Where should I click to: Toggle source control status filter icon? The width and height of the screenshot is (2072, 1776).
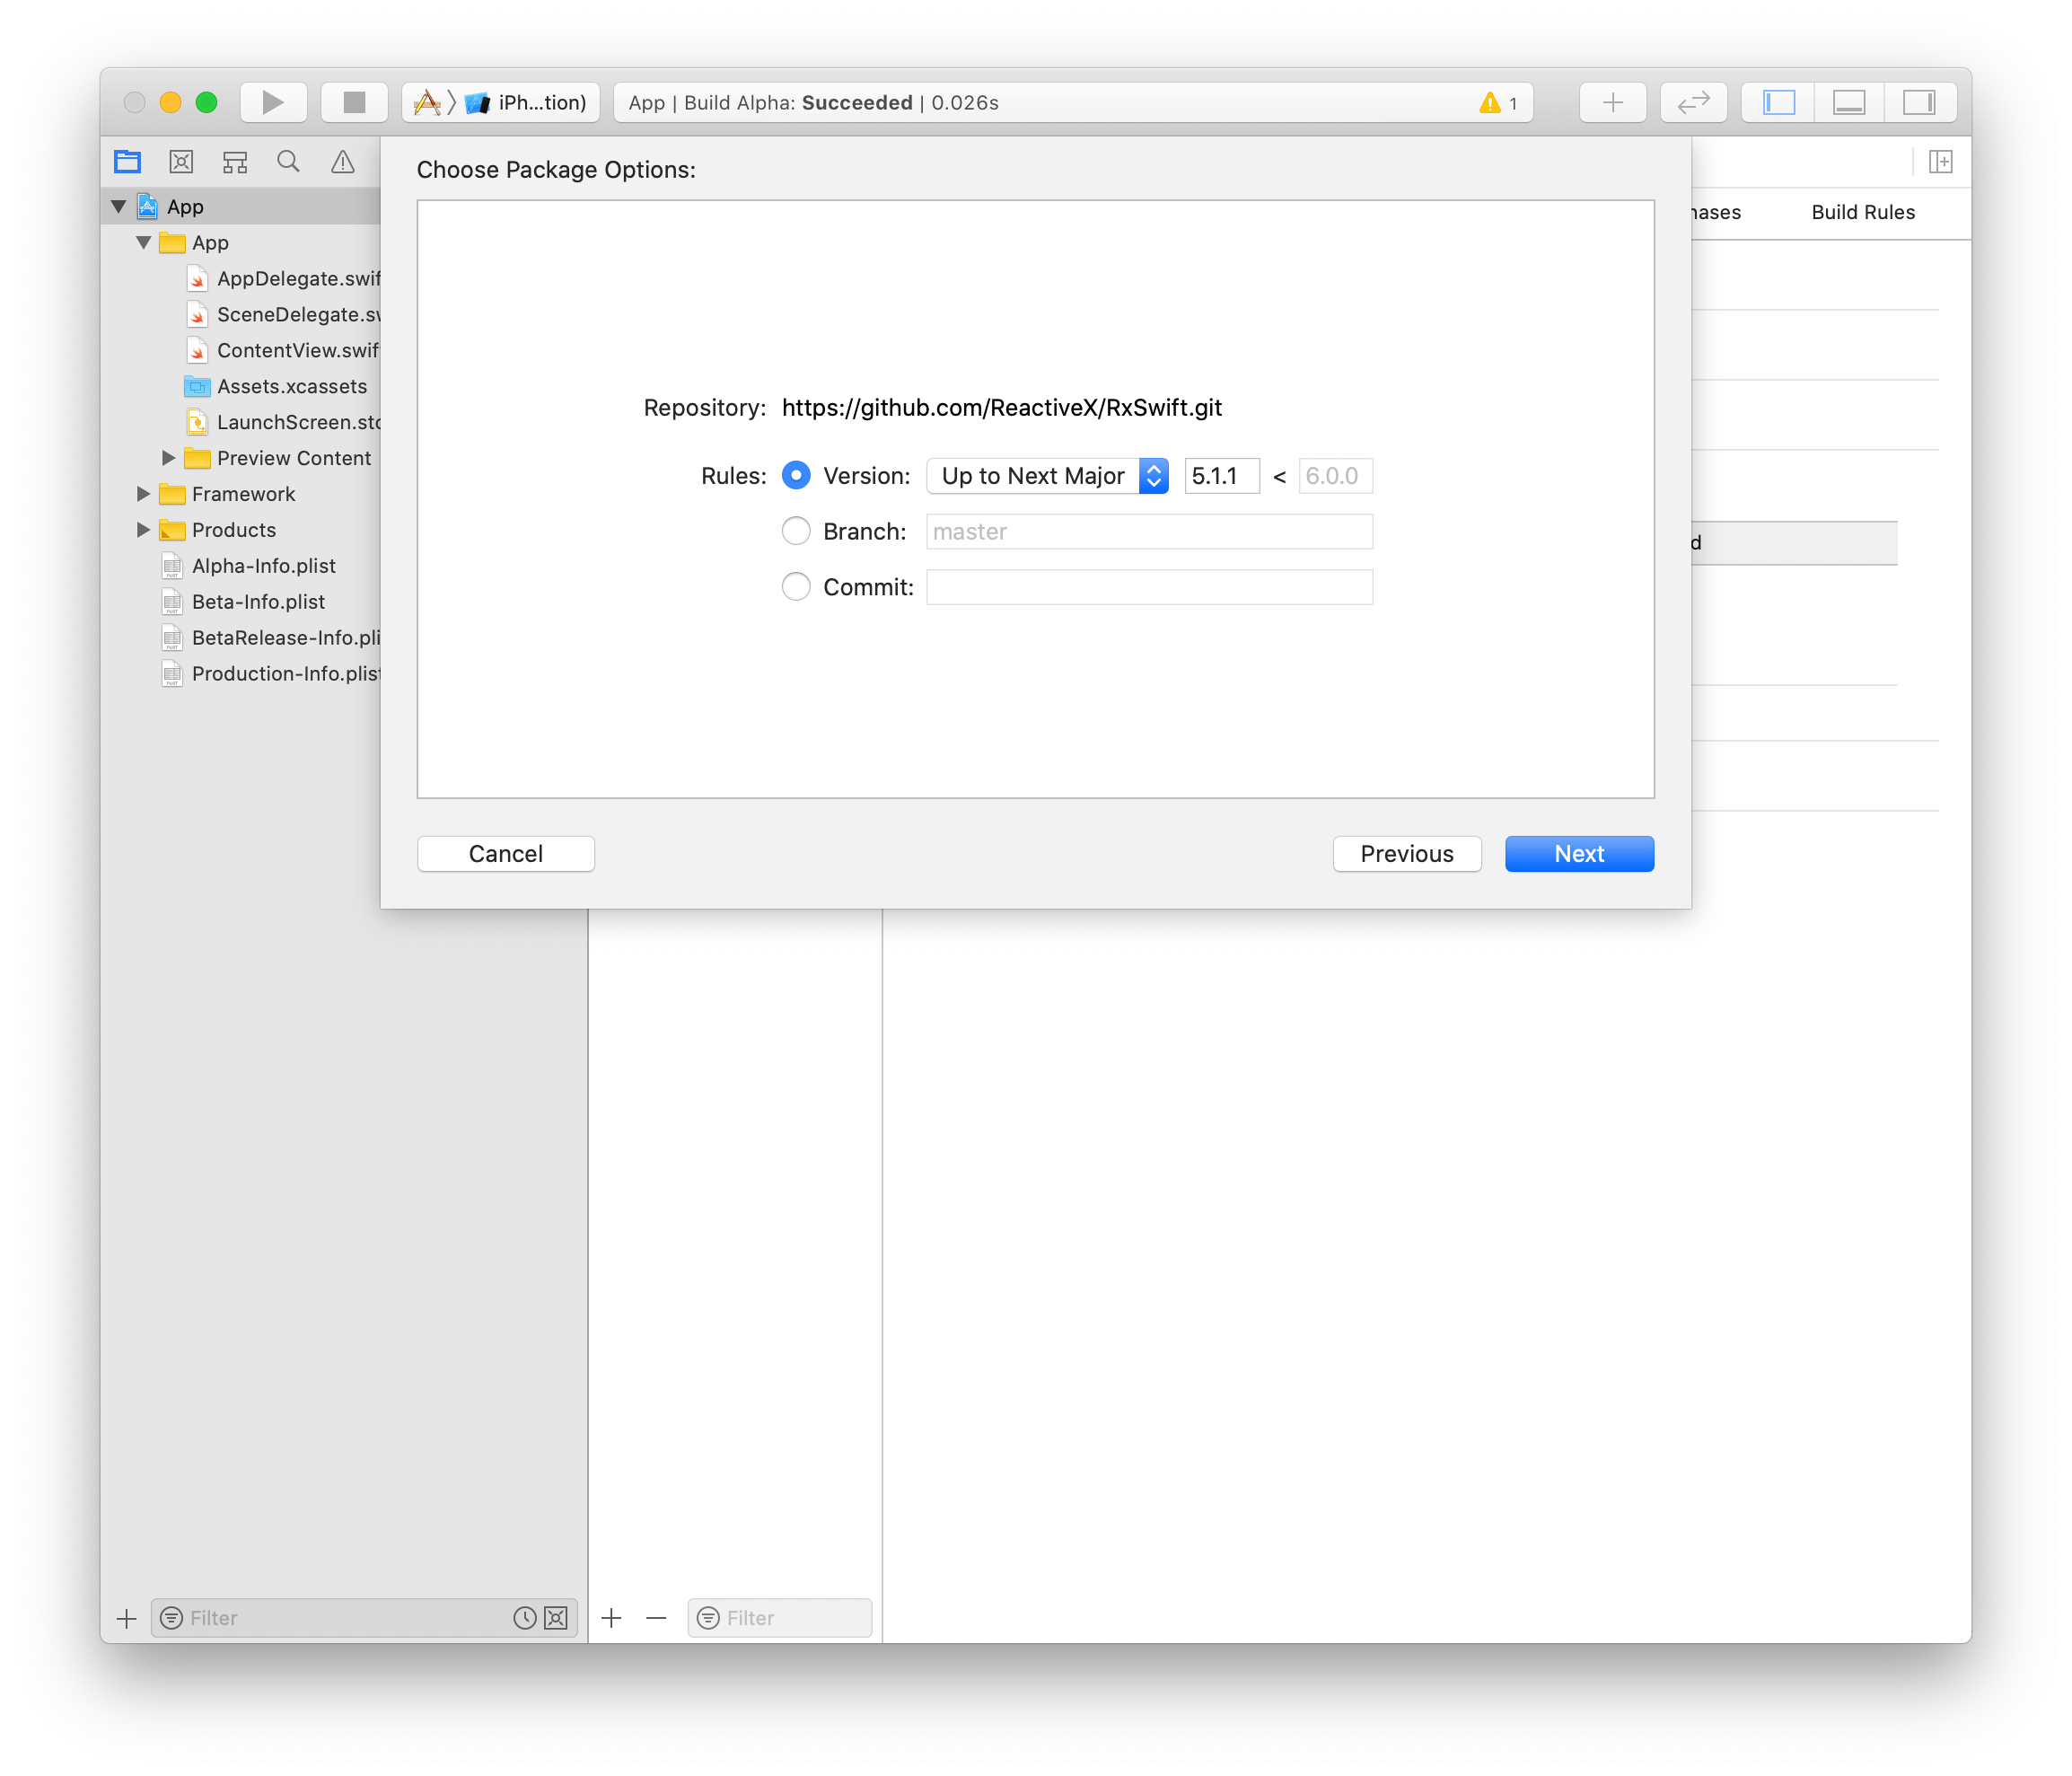(557, 1619)
